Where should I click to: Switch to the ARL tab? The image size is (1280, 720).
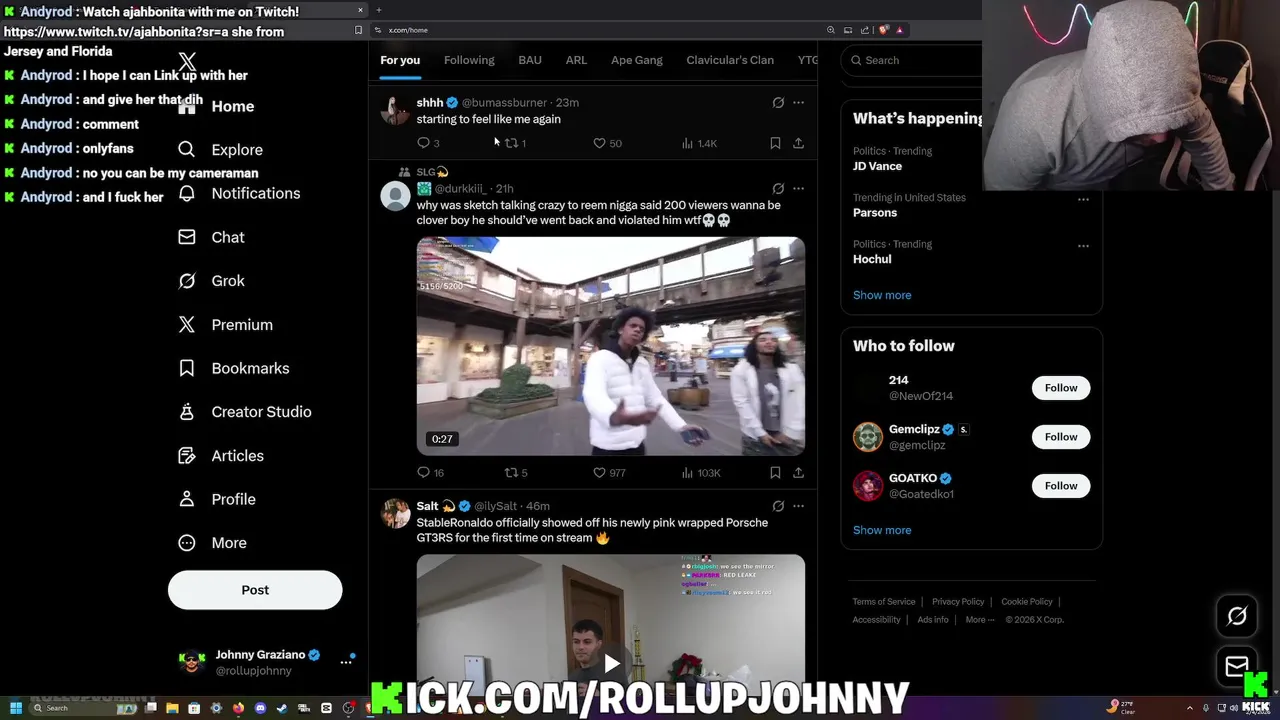(576, 60)
